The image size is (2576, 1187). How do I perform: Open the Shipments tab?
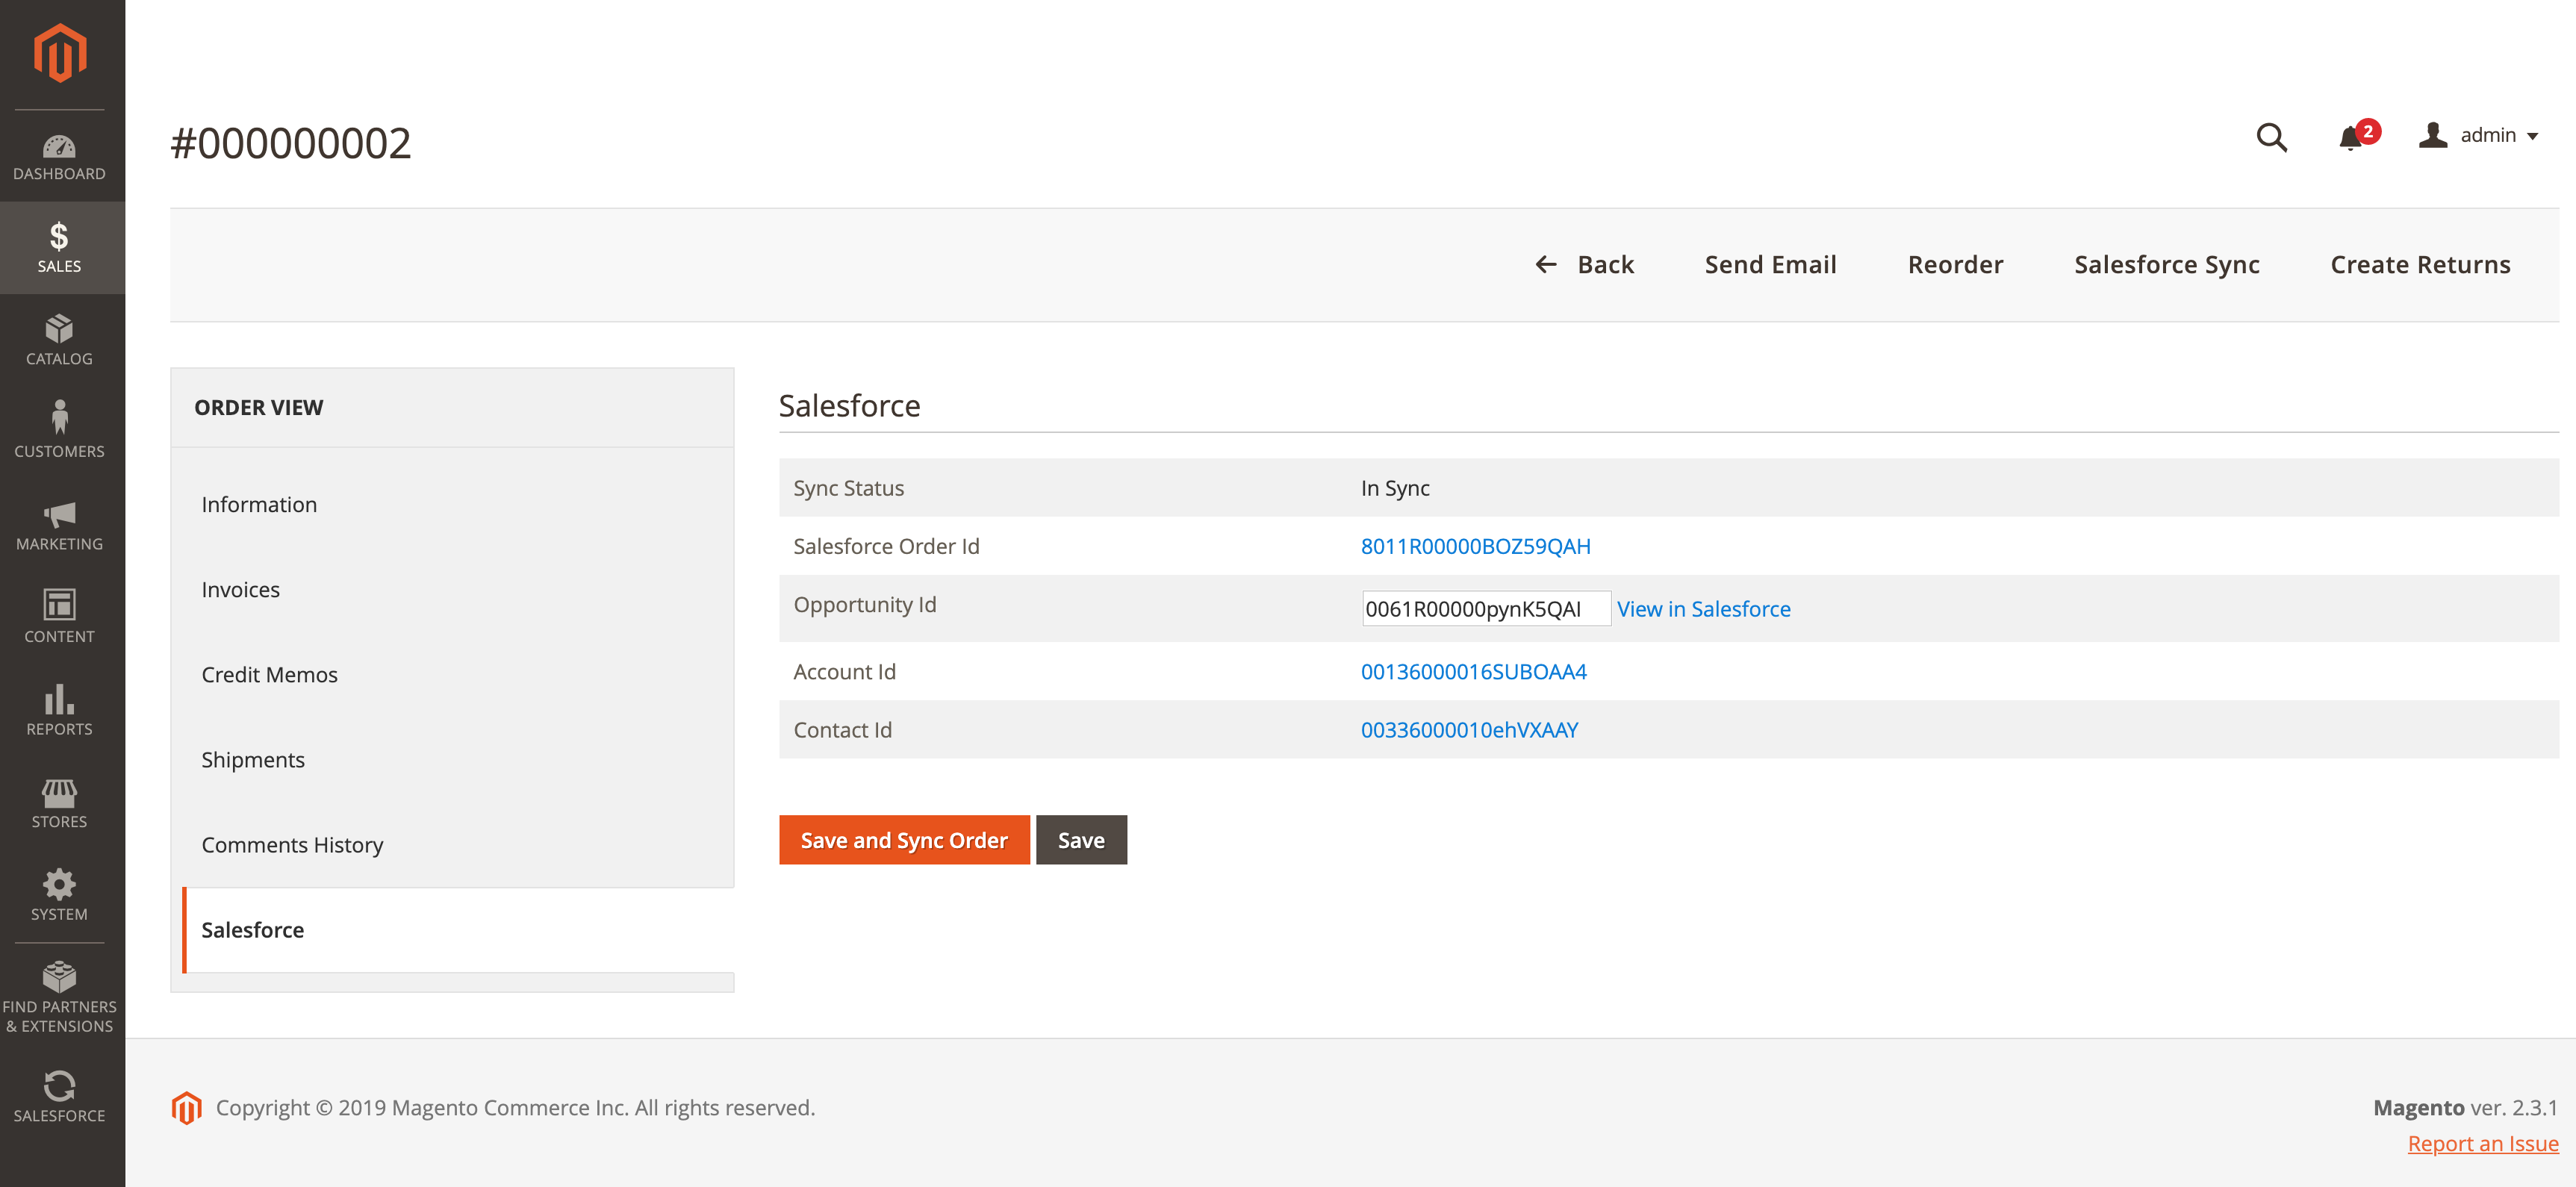(252, 759)
